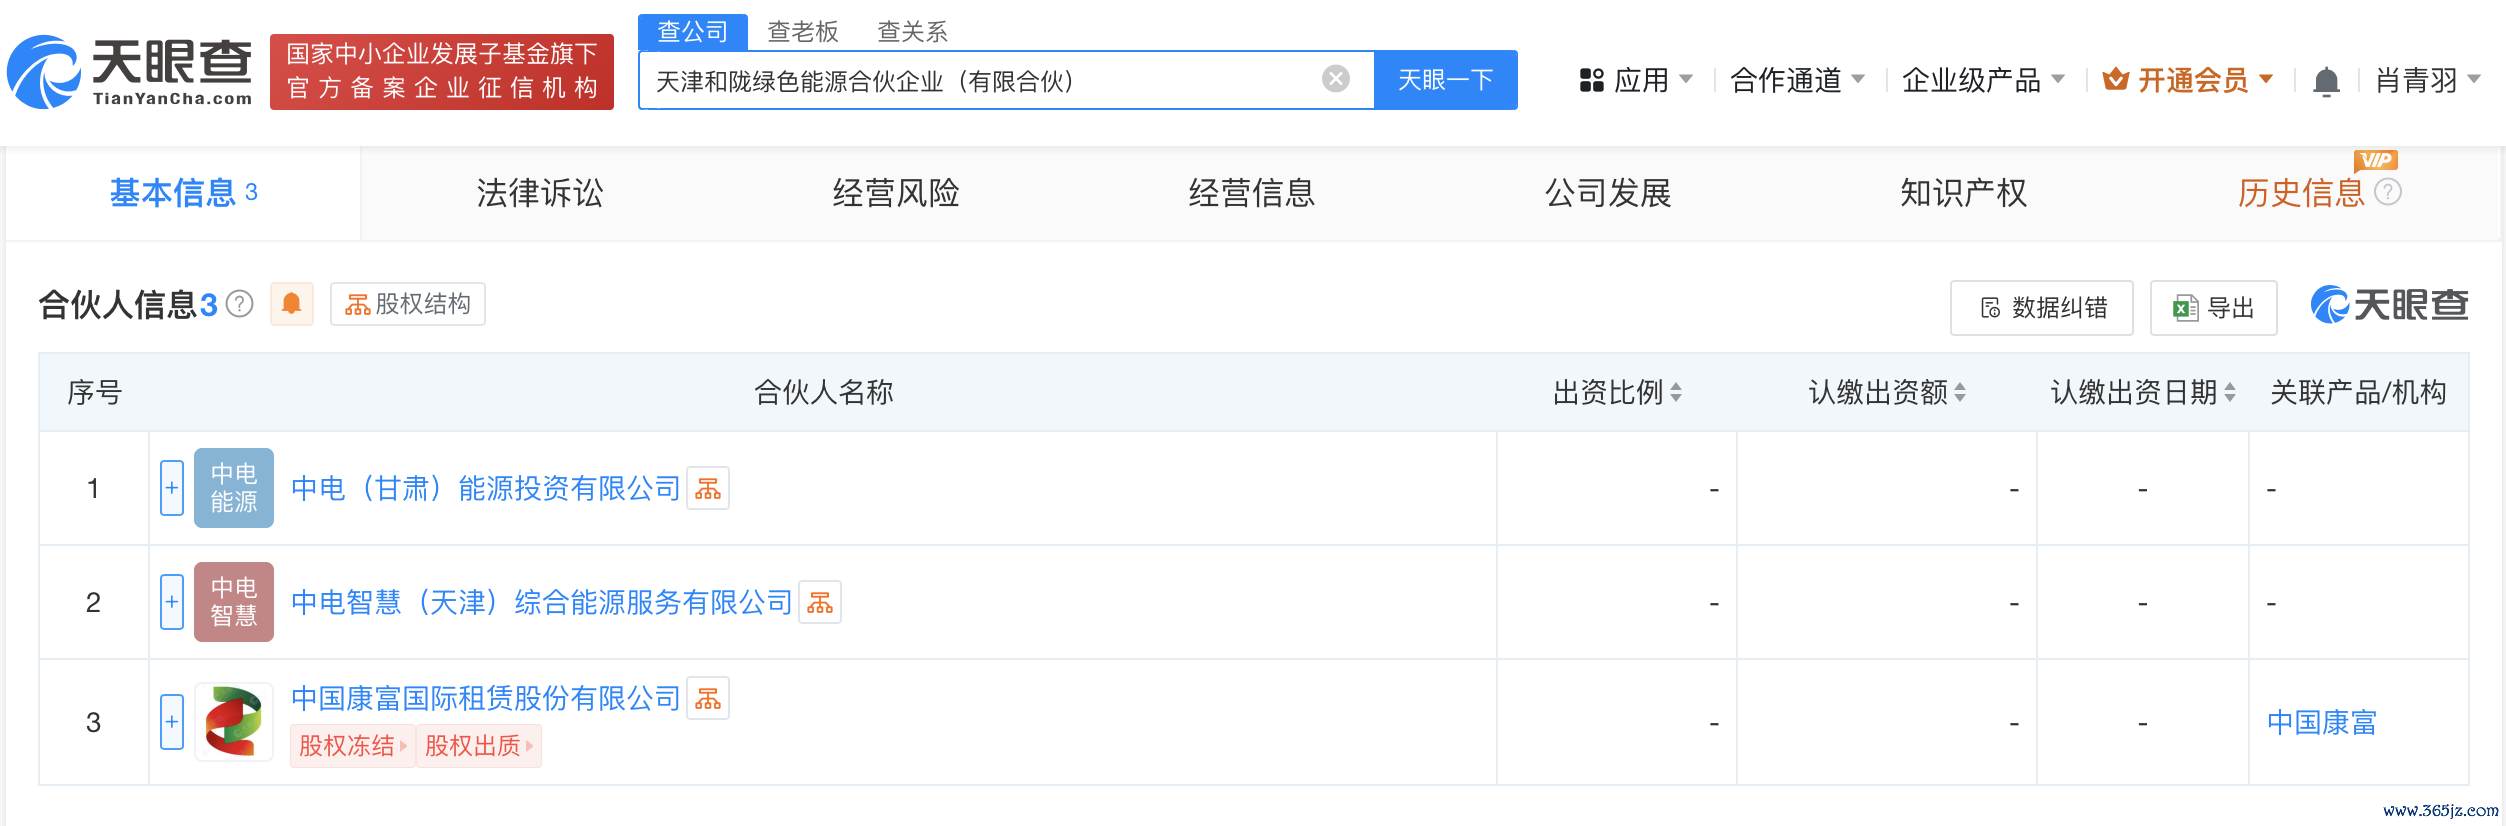Click the 数据纠错 button
Viewport: 2506px width, 826px height.
coord(2042,308)
